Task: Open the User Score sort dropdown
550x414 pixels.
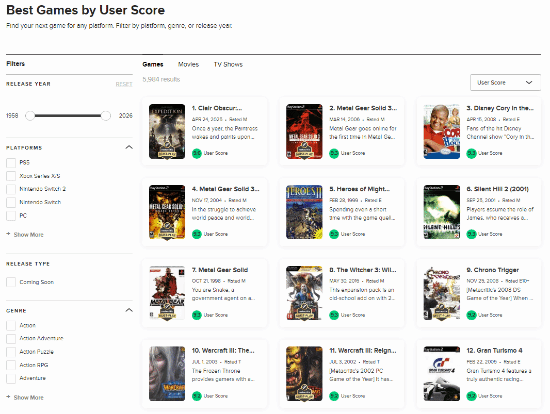Action: coord(505,83)
